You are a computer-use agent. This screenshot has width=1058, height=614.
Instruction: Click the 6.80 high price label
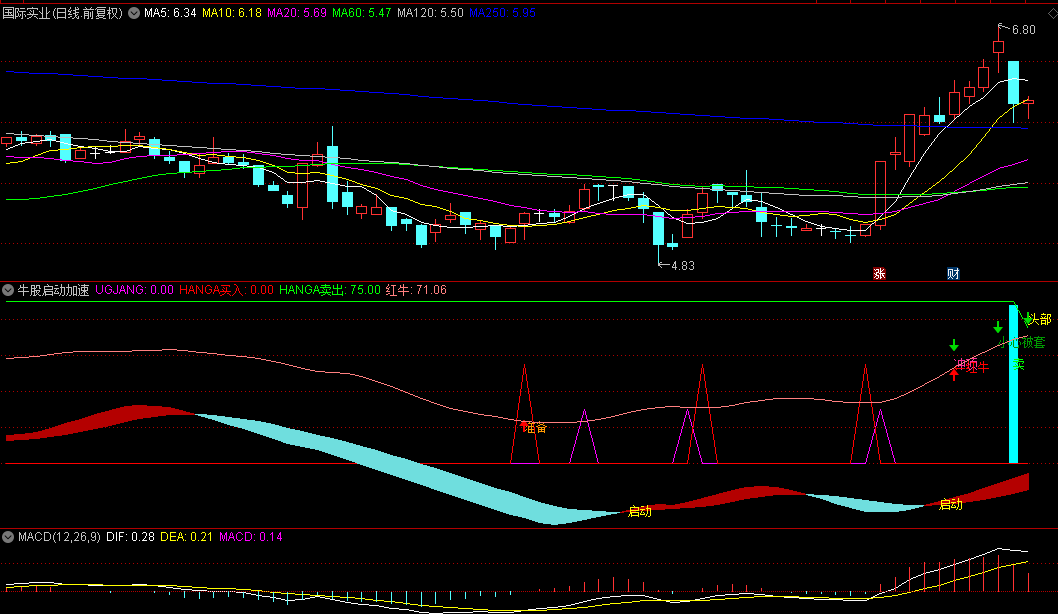click(1024, 30)
